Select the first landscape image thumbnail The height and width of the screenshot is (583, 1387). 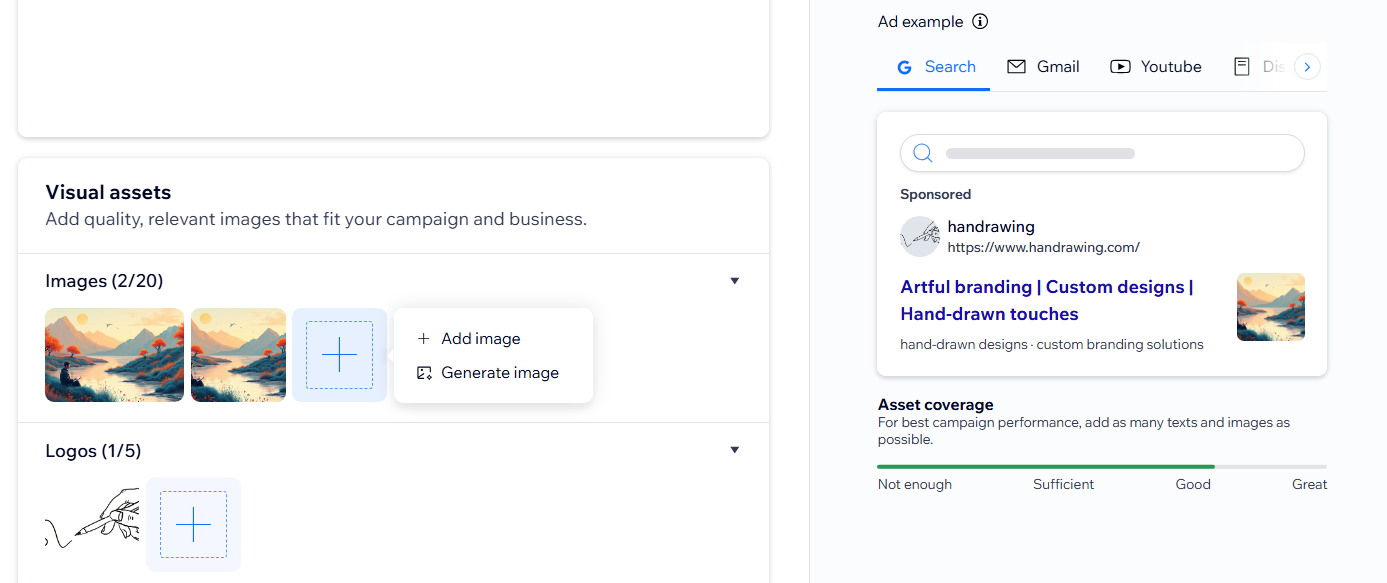click(x=114, y=355)
